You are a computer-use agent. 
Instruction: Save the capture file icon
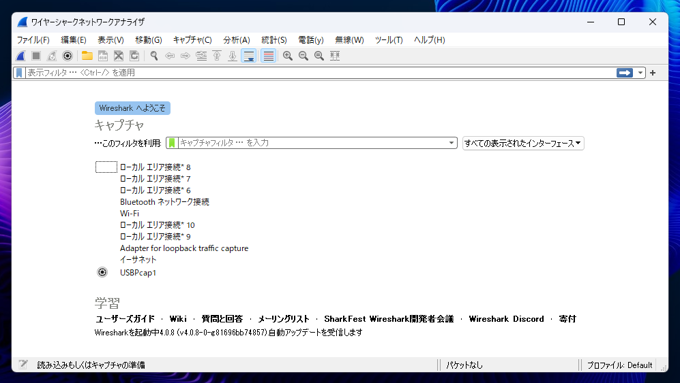[x=103, y=56]
